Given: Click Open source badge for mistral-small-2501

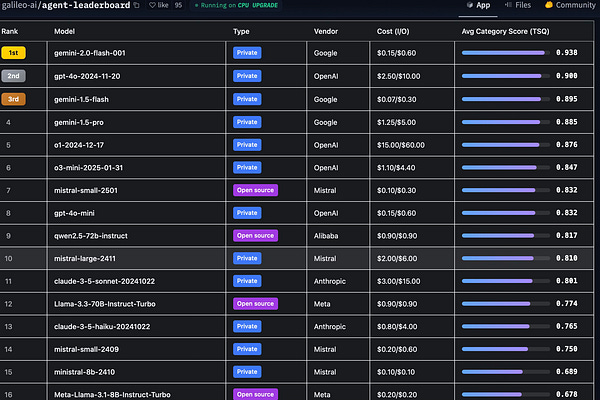Looking at the screenshot, I should point(255,190).
